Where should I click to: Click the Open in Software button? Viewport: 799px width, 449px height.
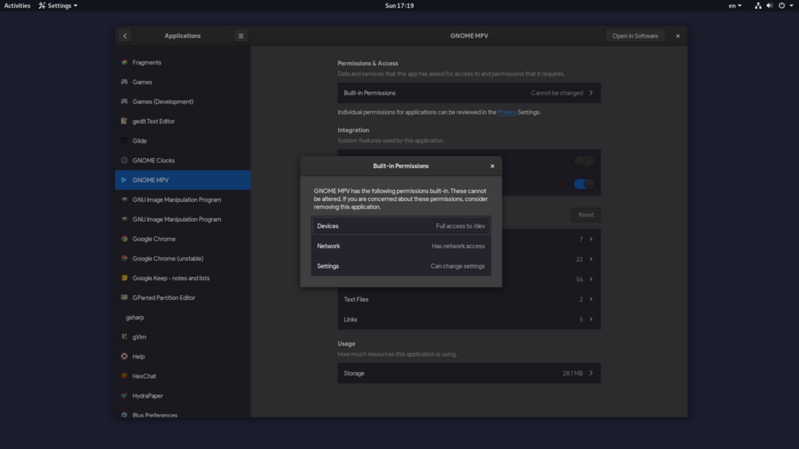[x=635, y=36]
